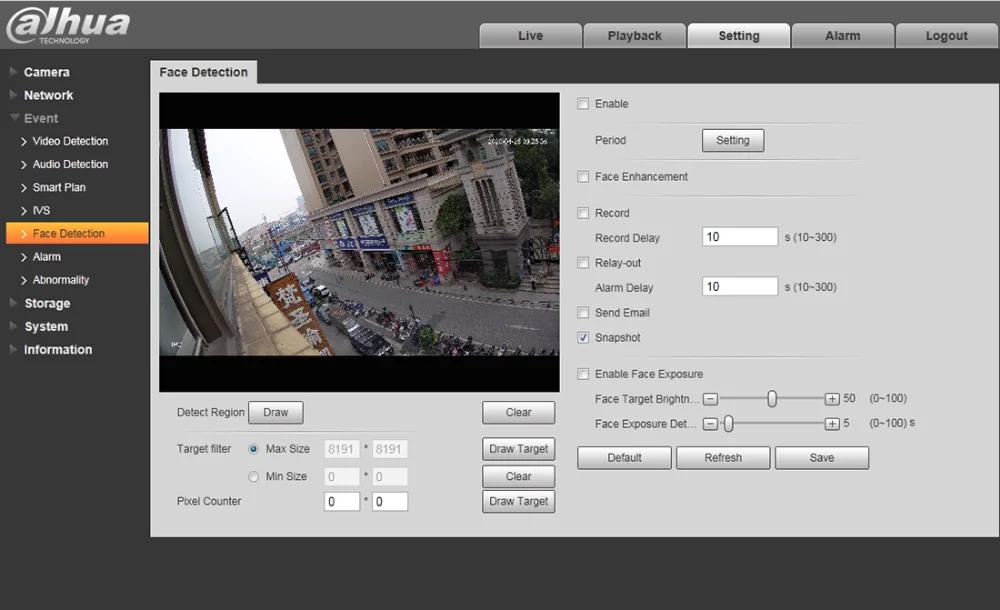Click the Record Delay input field

tap(739, 237)
